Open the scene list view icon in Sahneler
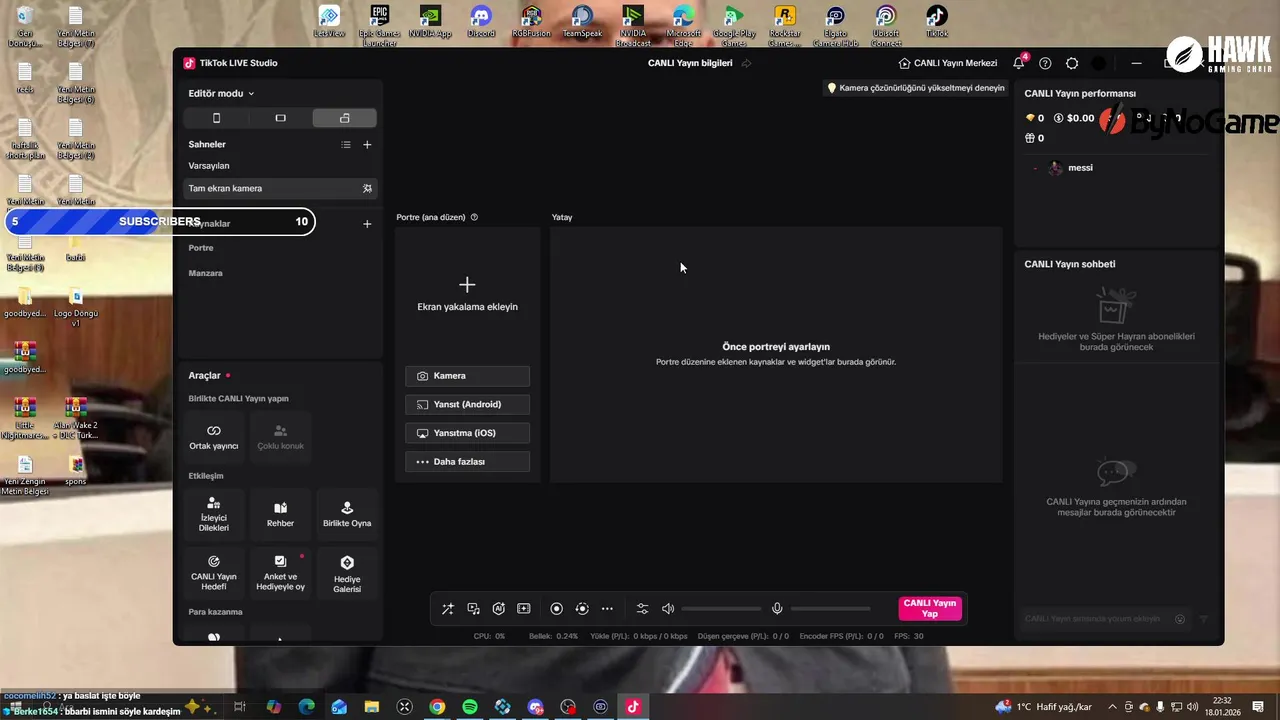1280x720 pixels. click(346, 145)
